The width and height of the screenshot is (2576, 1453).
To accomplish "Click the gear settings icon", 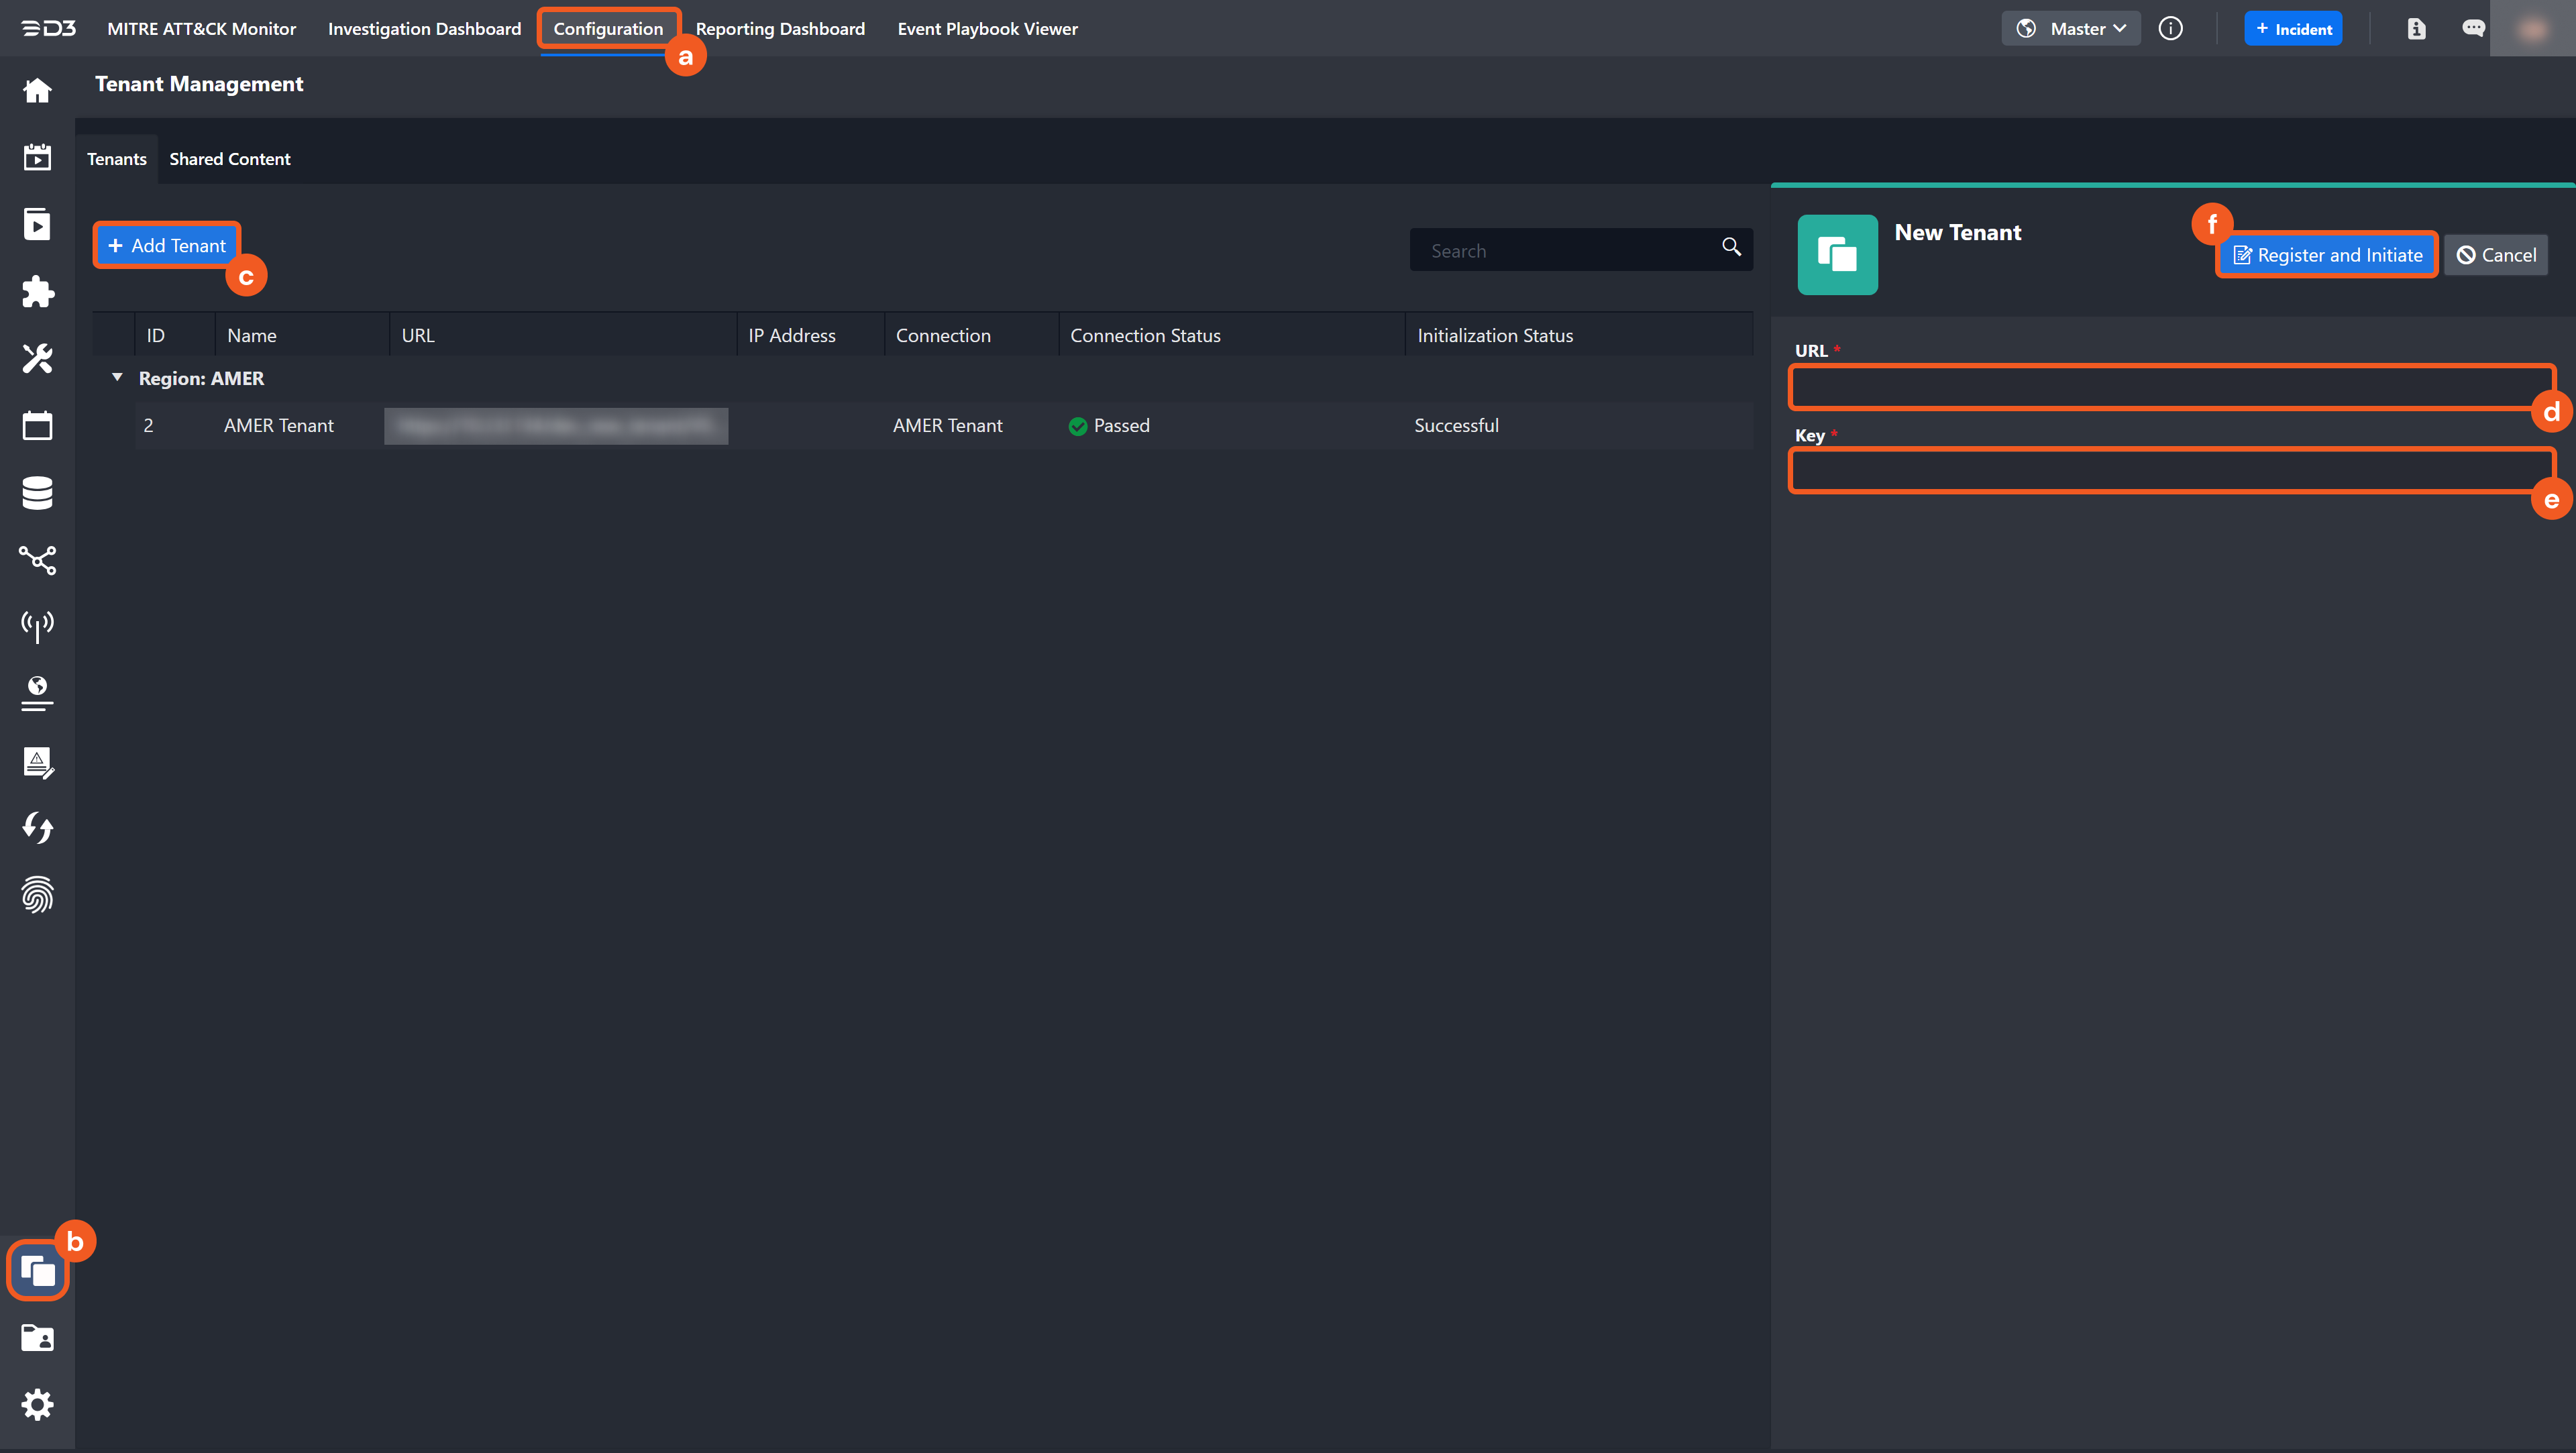I will pyautogui.click(x=37, y=1405).
